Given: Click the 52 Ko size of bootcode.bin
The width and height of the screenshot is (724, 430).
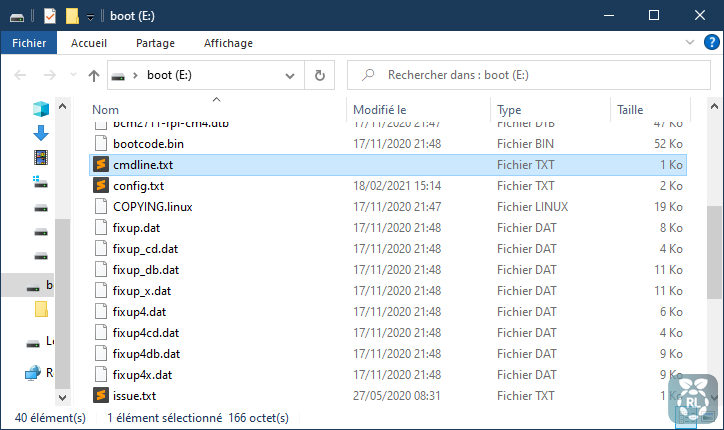Looking at the screenshot, I should coord(668,144).
